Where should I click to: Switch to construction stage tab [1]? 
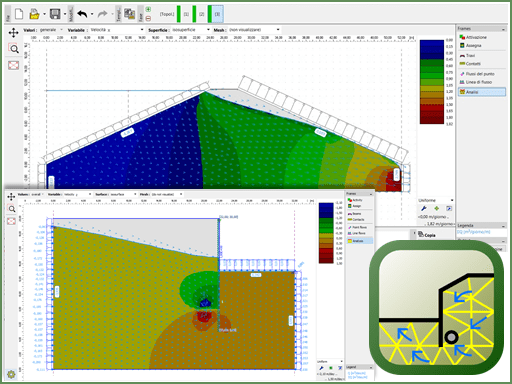click(186, 14)
